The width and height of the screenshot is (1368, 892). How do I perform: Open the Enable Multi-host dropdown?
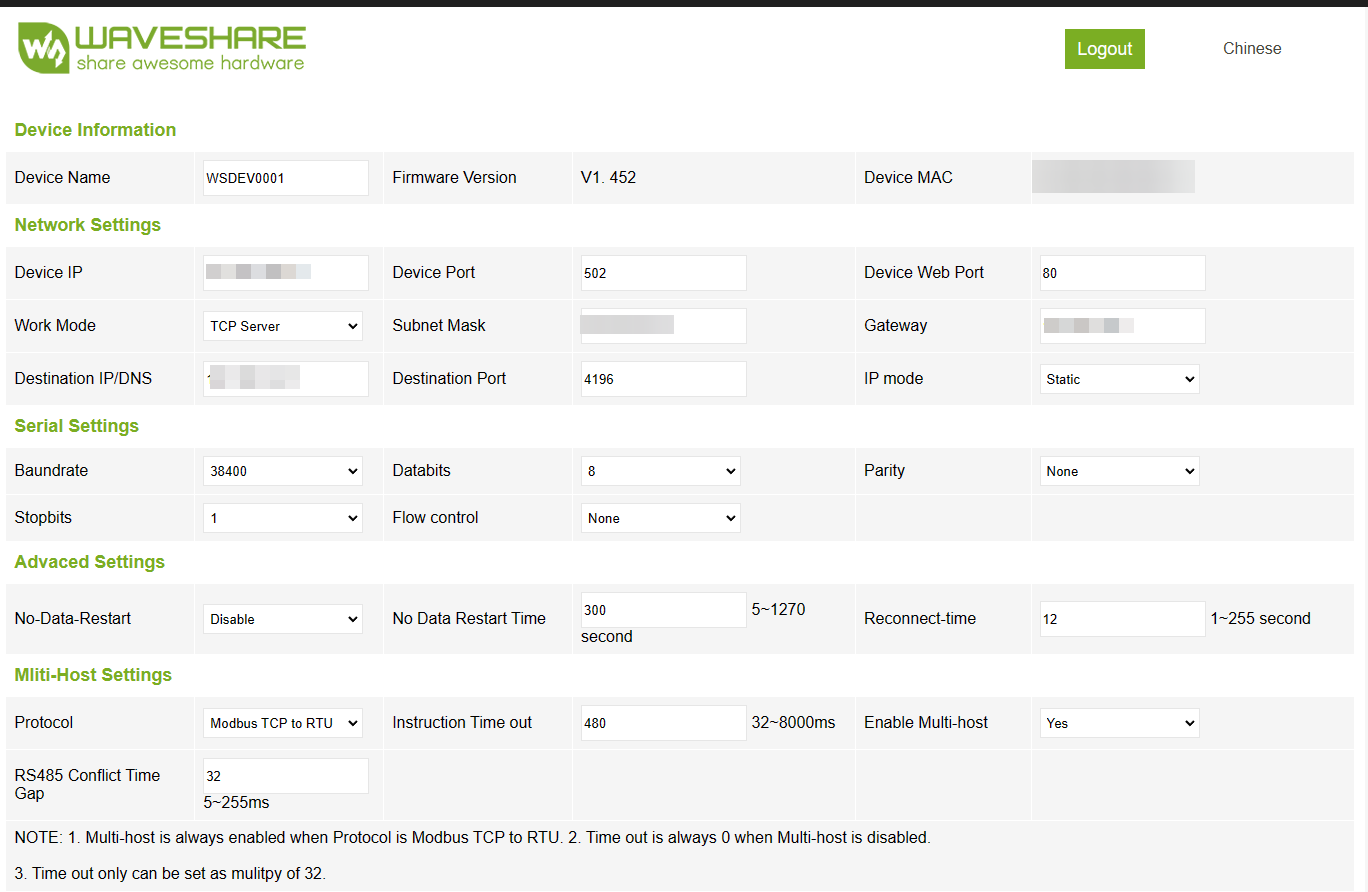coord(1119,723)
